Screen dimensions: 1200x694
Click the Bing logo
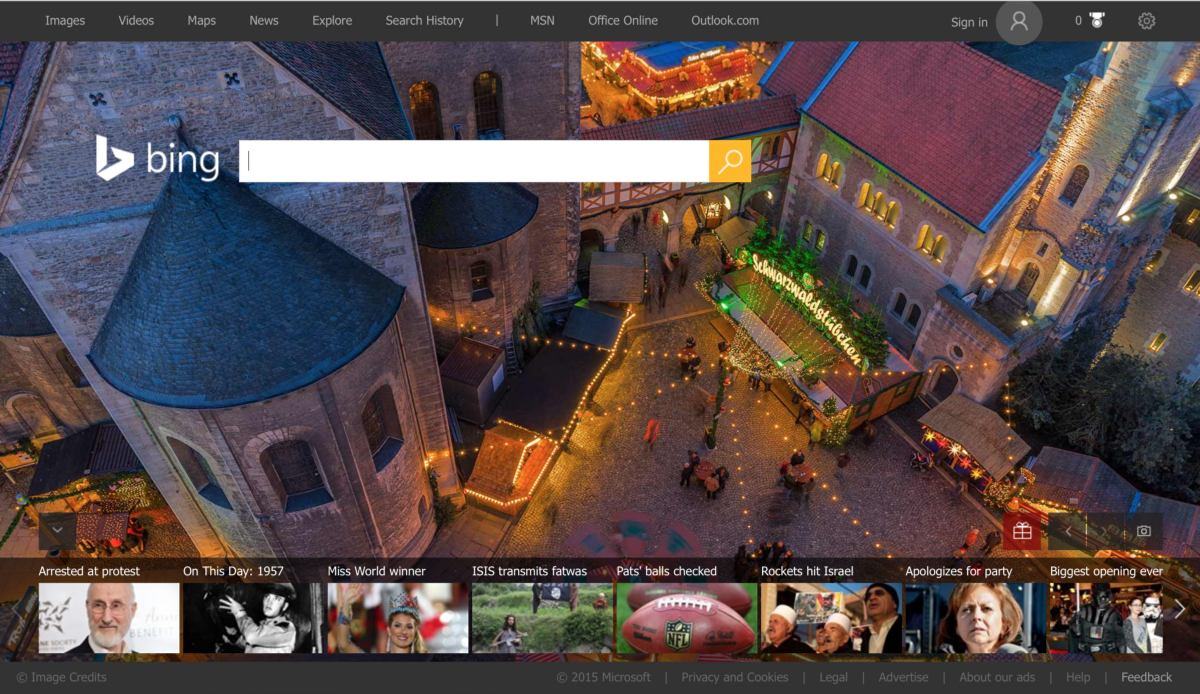pyautogui.click(x=157, y=158)
